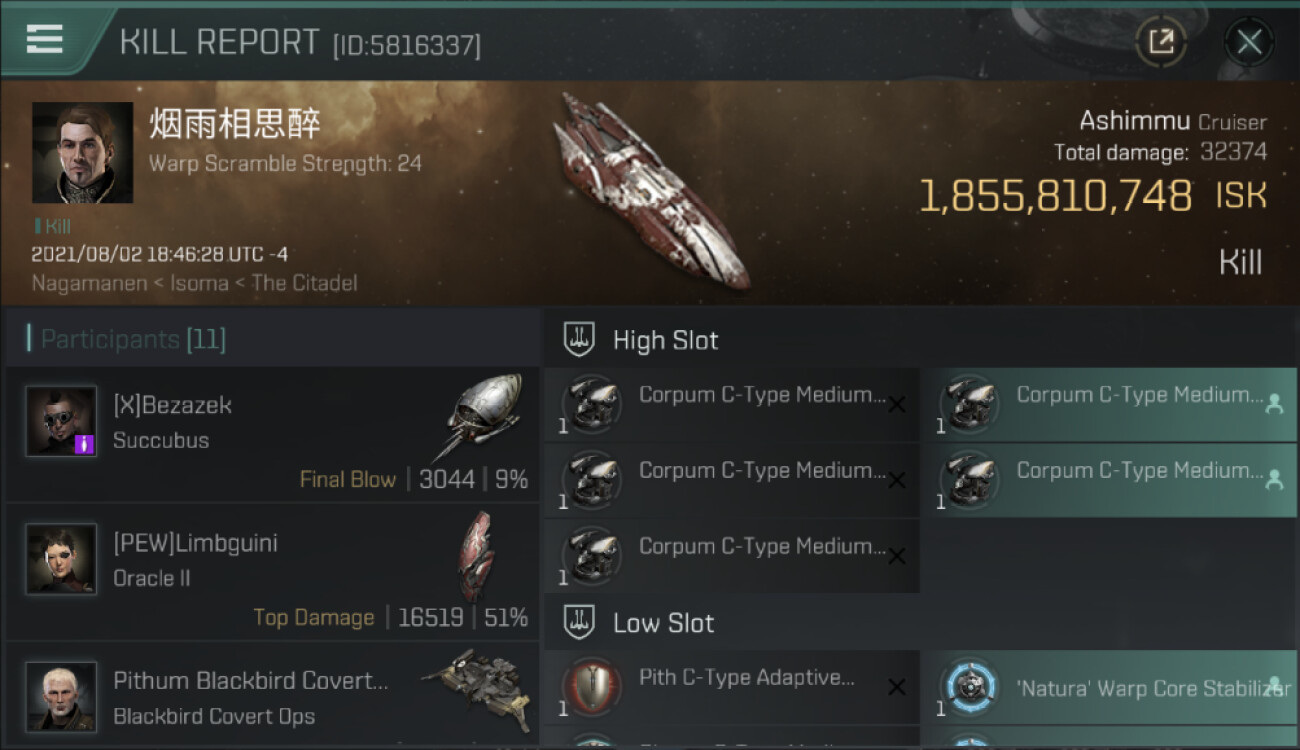Screen dimensions: 1300x750
Task: Select Pithum Blackbird Covert participant entry
Action: (272, 696)
